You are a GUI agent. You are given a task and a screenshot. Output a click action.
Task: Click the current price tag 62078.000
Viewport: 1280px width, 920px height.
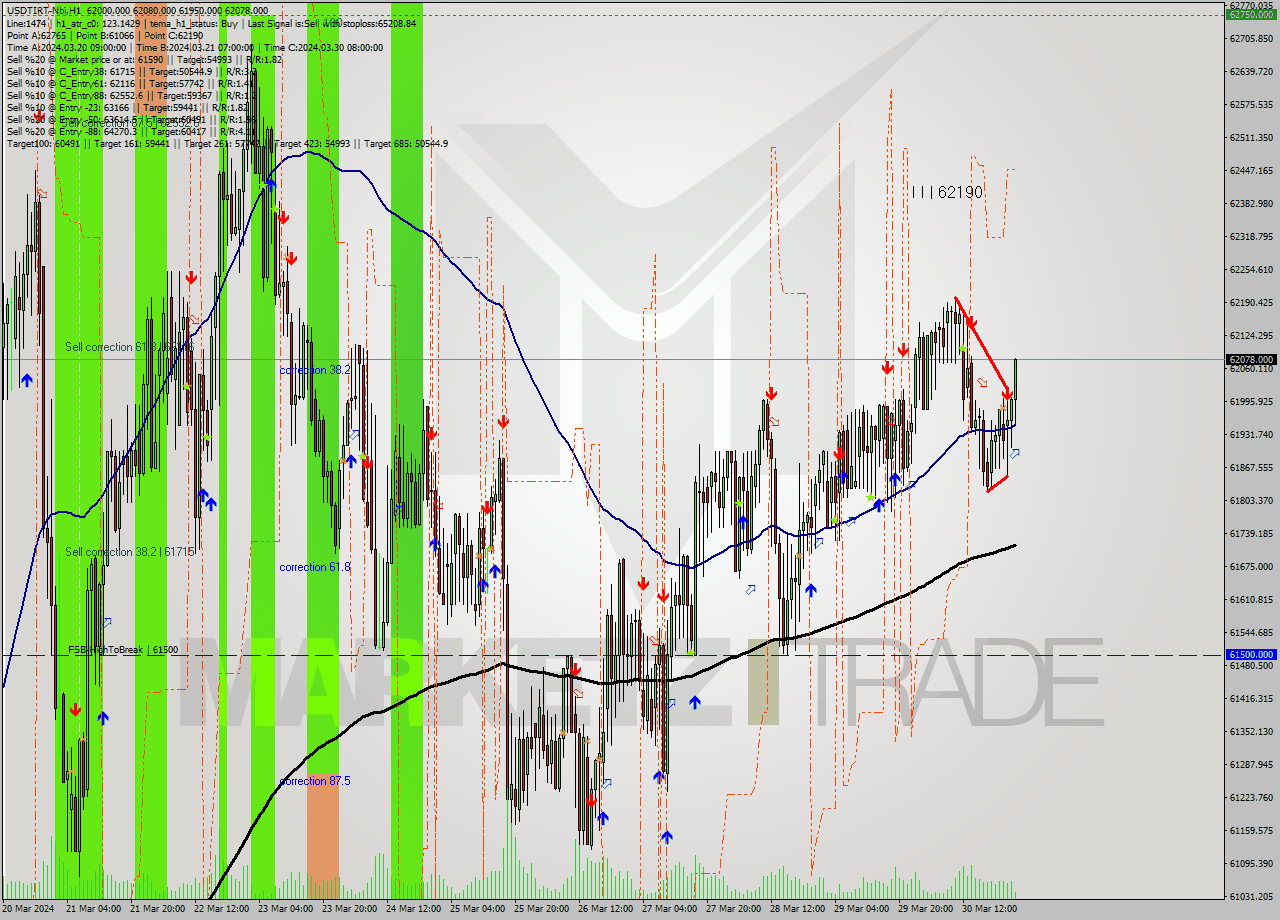(x=1251, y=359)
